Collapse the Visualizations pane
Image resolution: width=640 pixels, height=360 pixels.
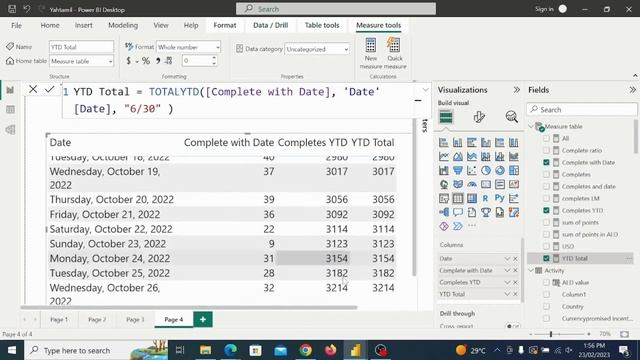coord(517,90)
